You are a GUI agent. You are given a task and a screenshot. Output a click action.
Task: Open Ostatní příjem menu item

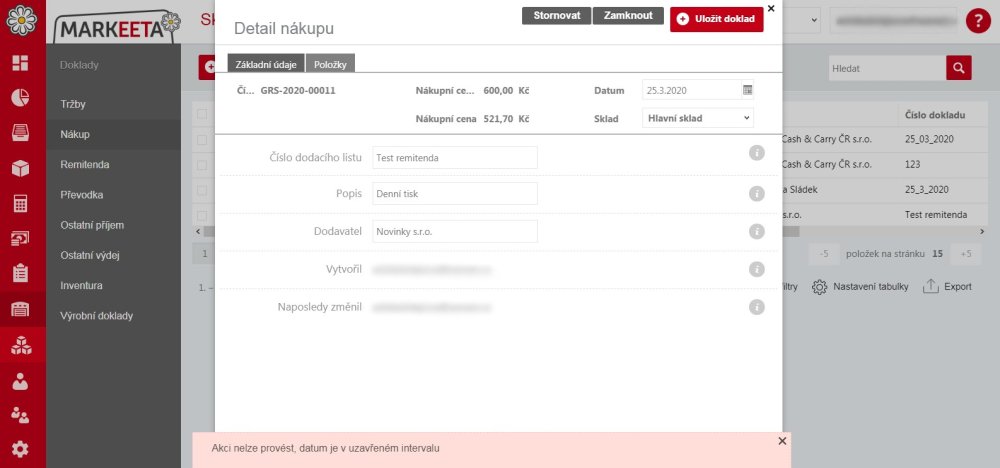(92, 225)
